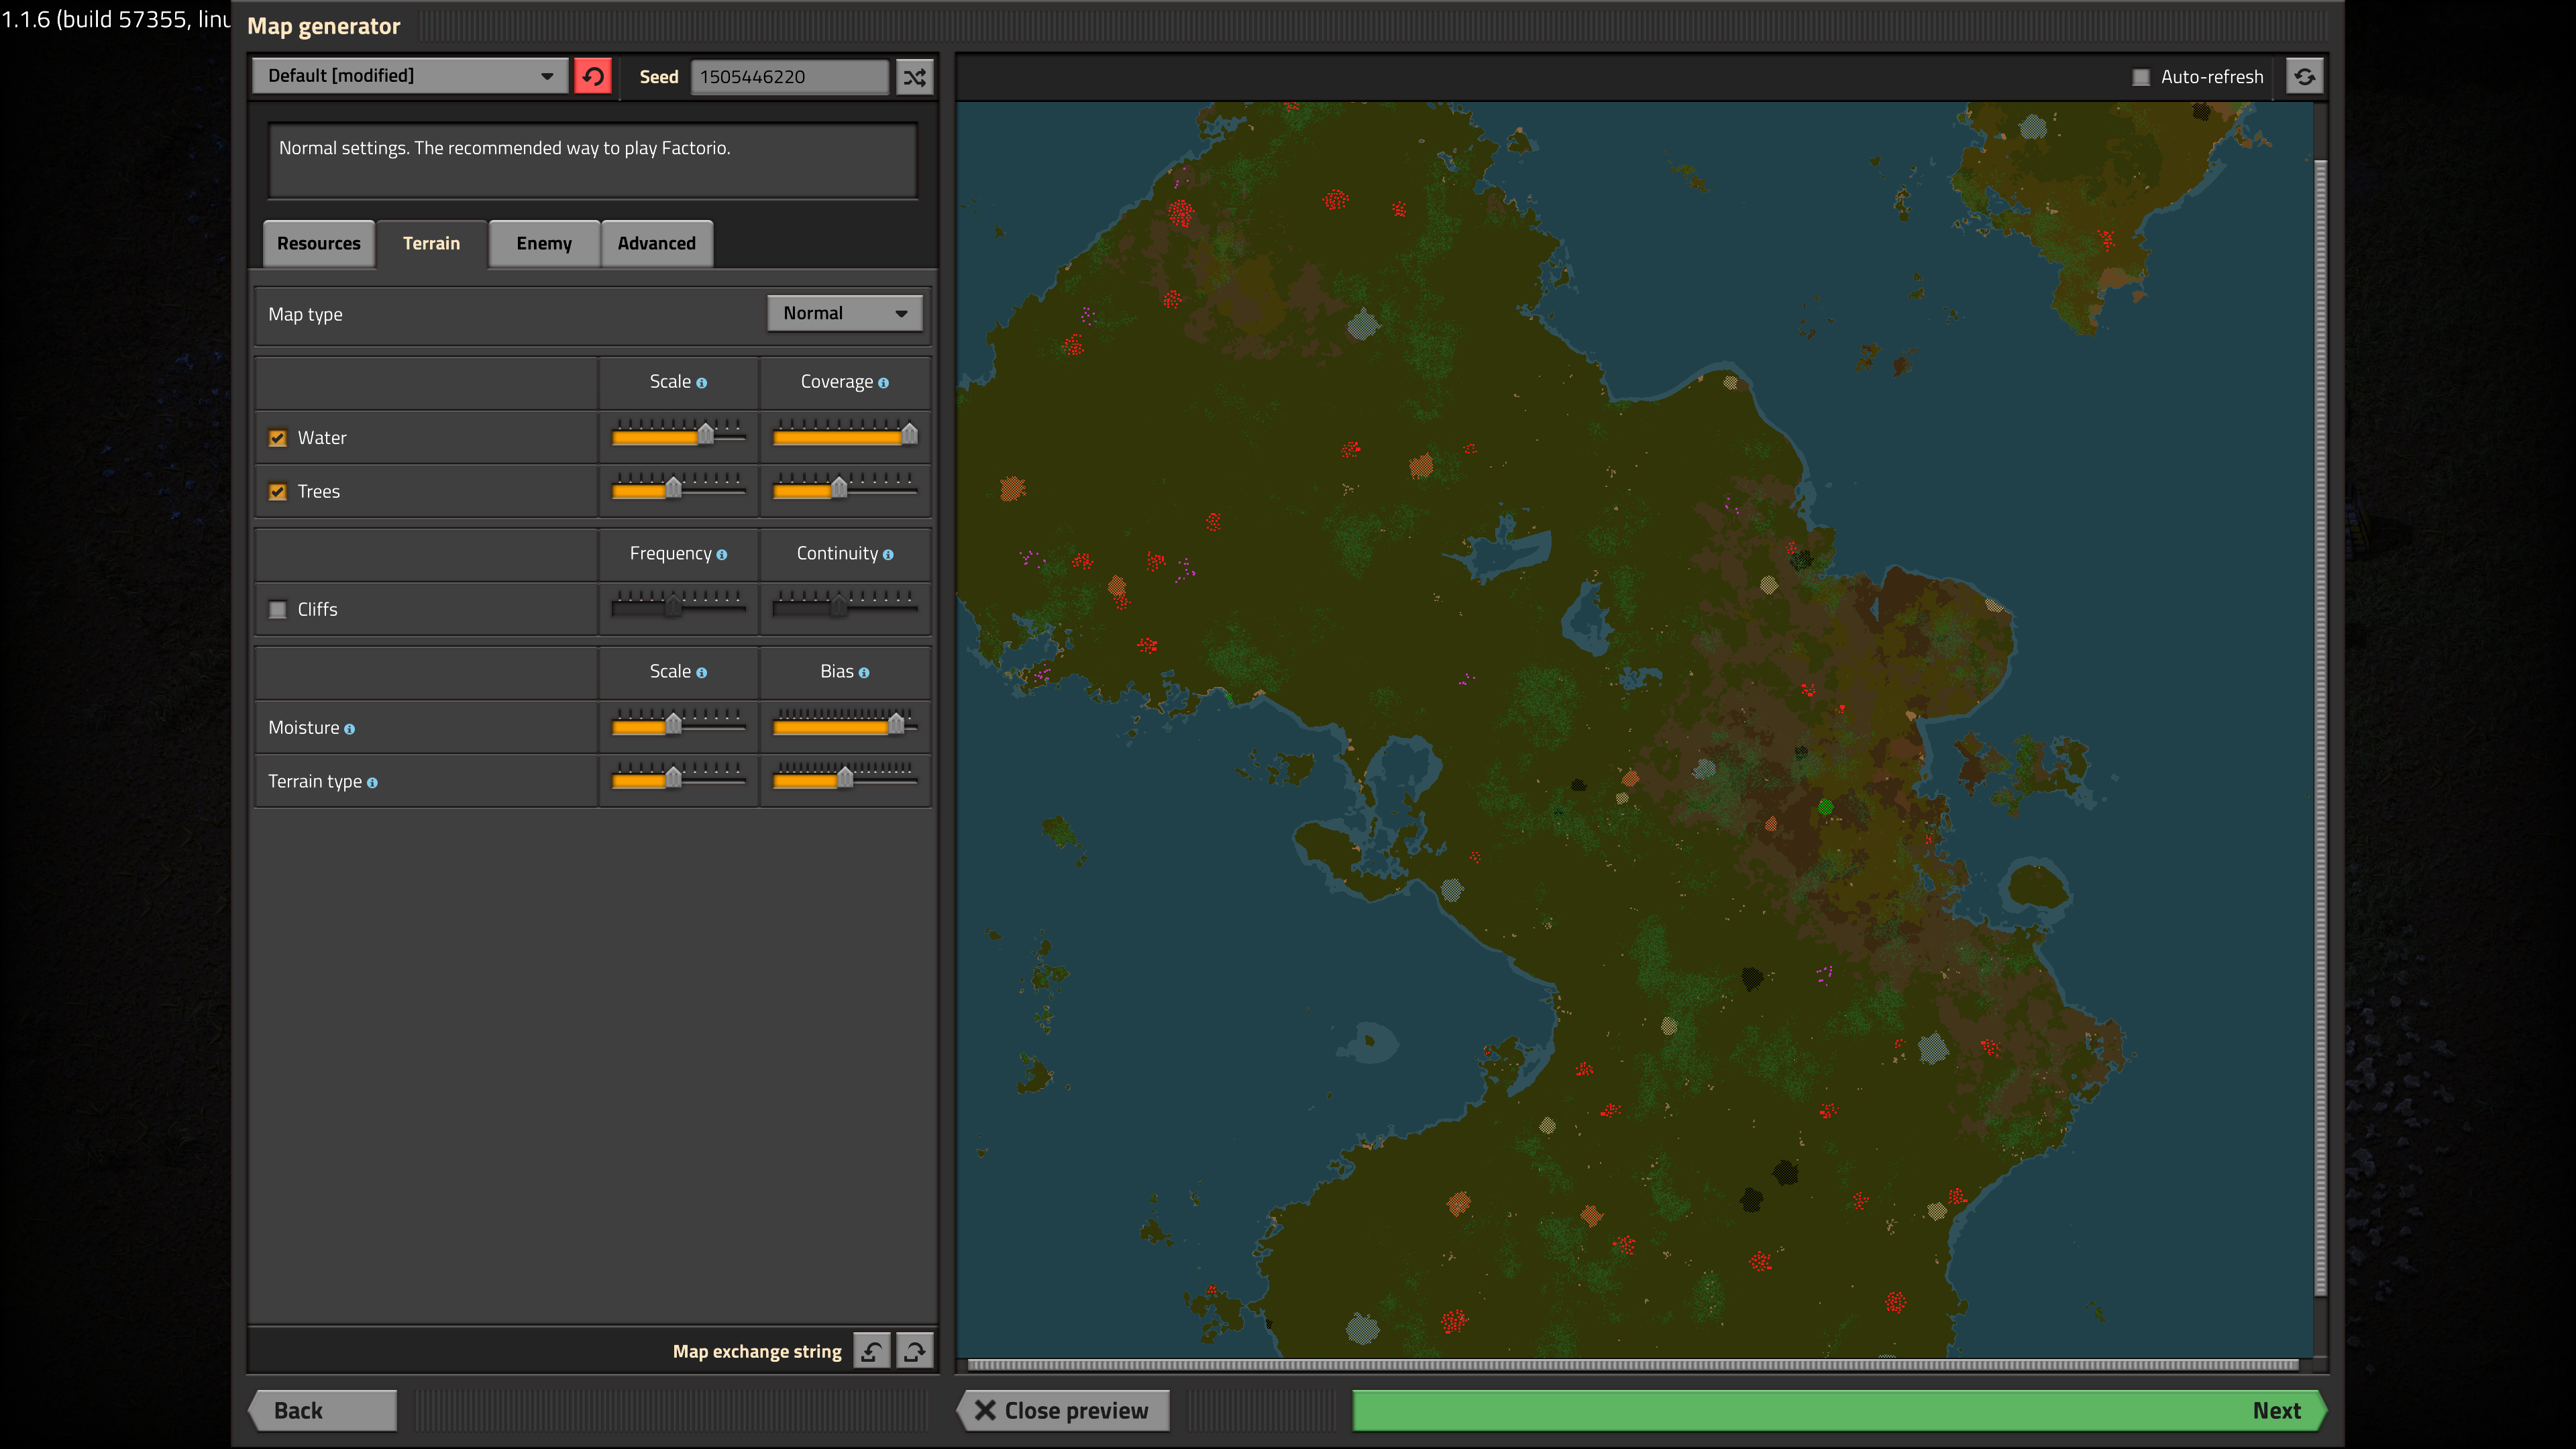Disable the Trees checkbox
This screenshot has height=1449, width=2576.
click(278, 492)
